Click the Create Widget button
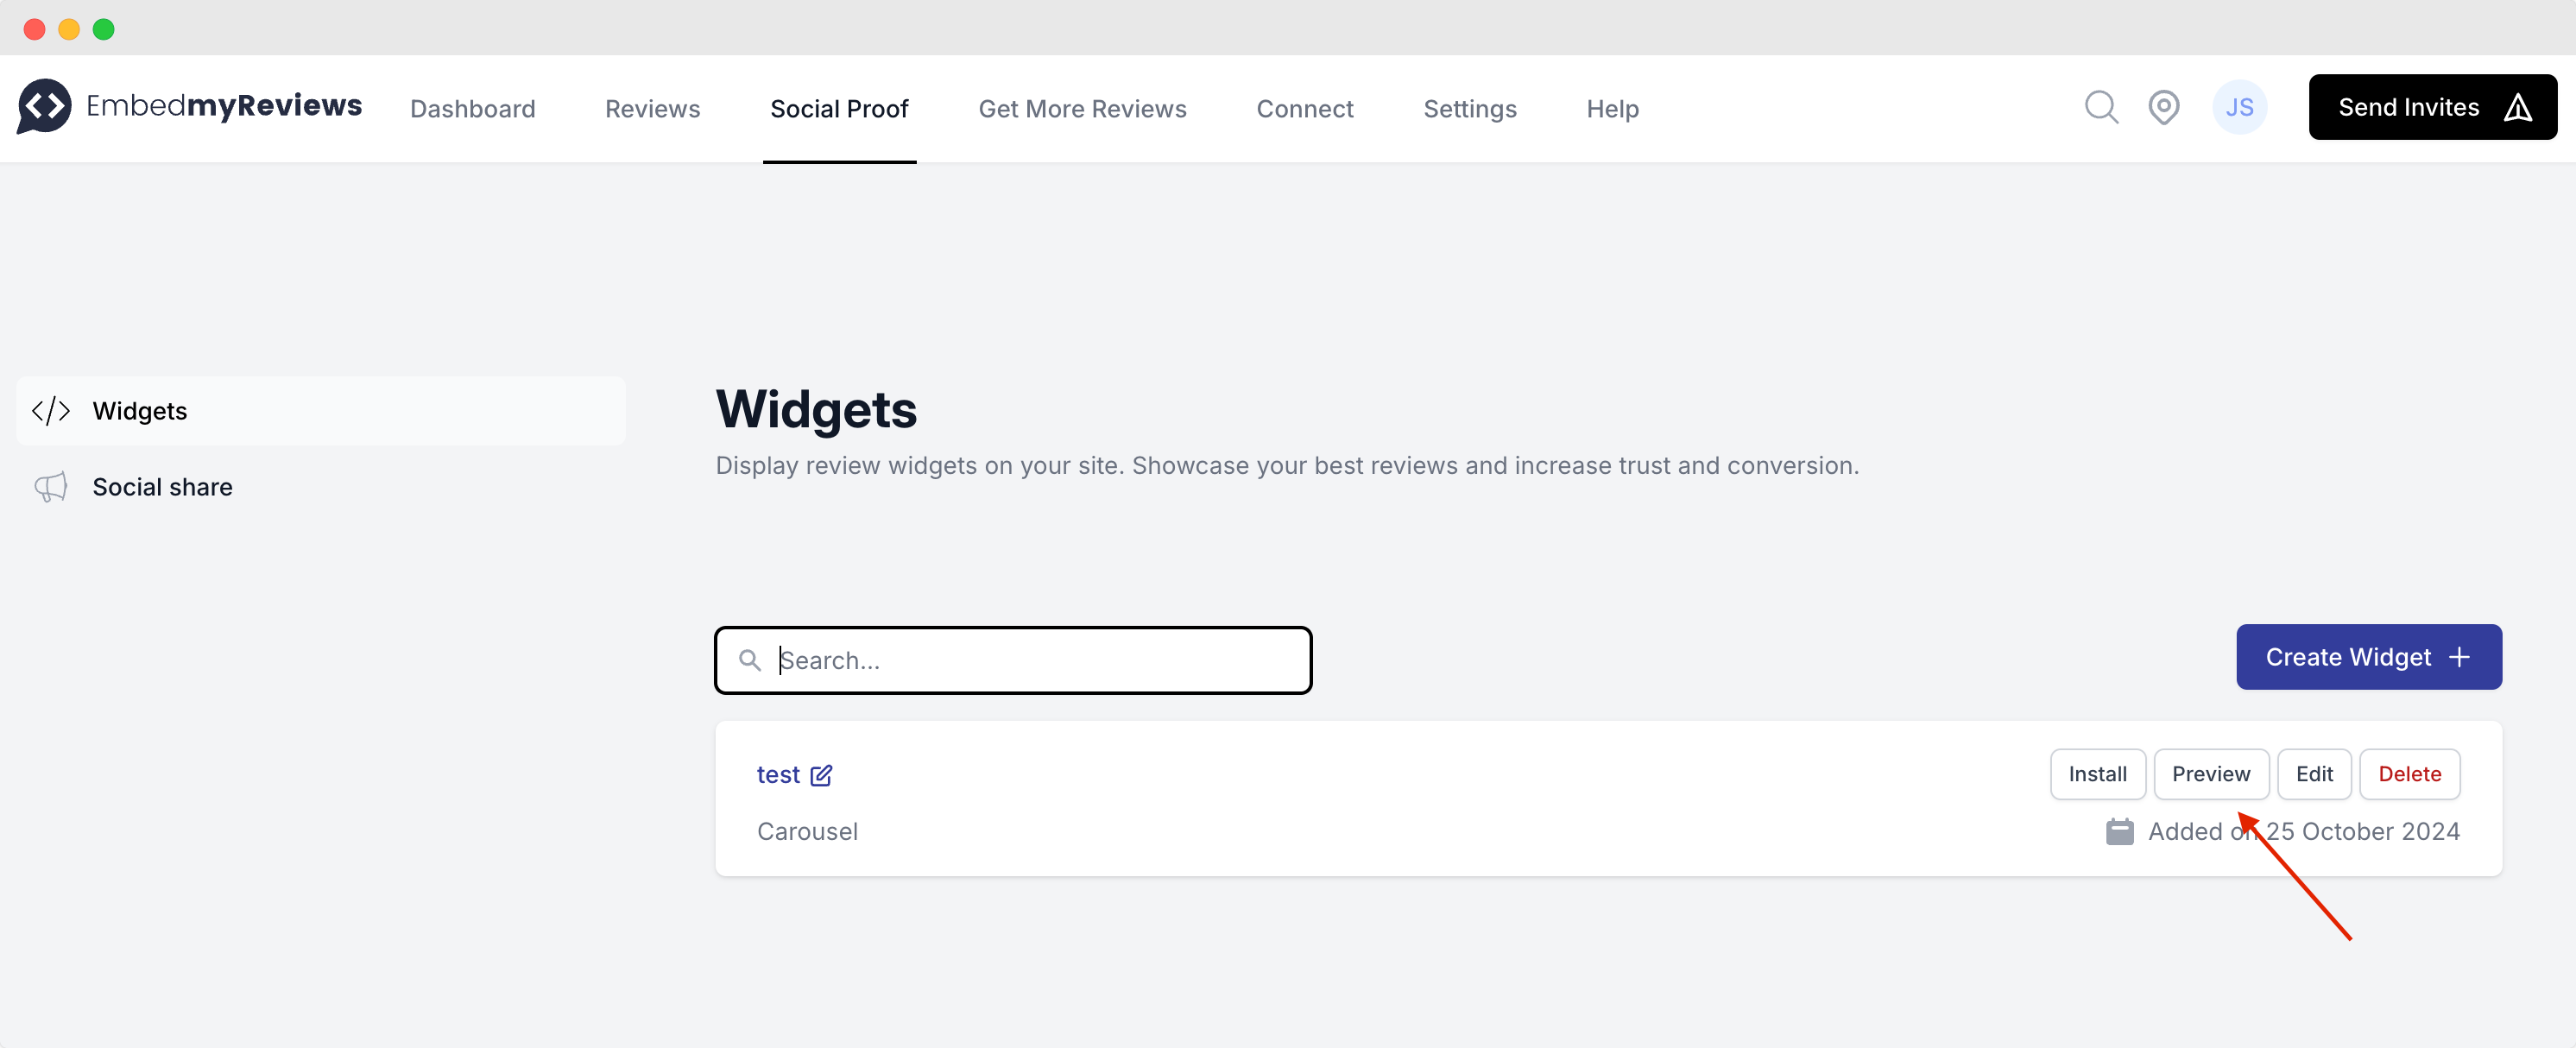 [2368, 657]
